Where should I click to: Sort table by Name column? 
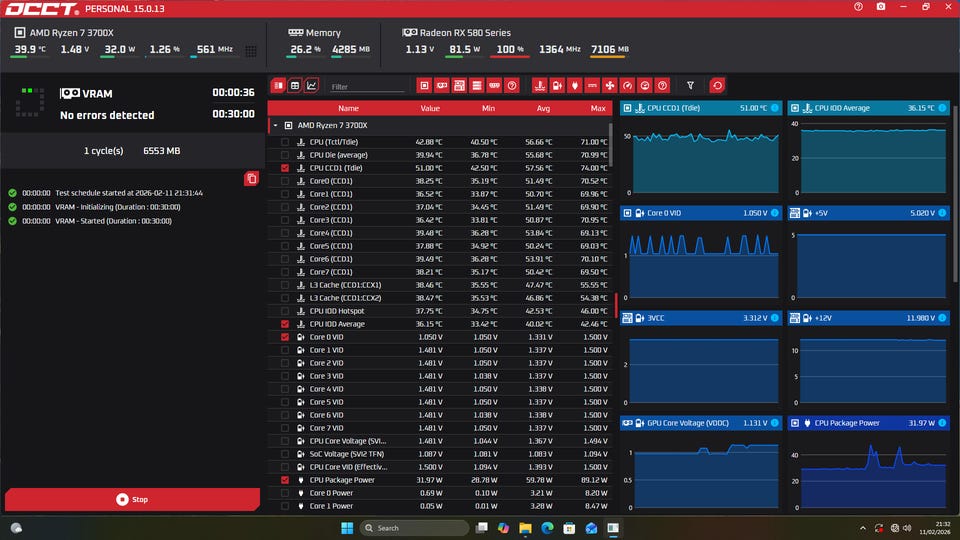[348, 108]
